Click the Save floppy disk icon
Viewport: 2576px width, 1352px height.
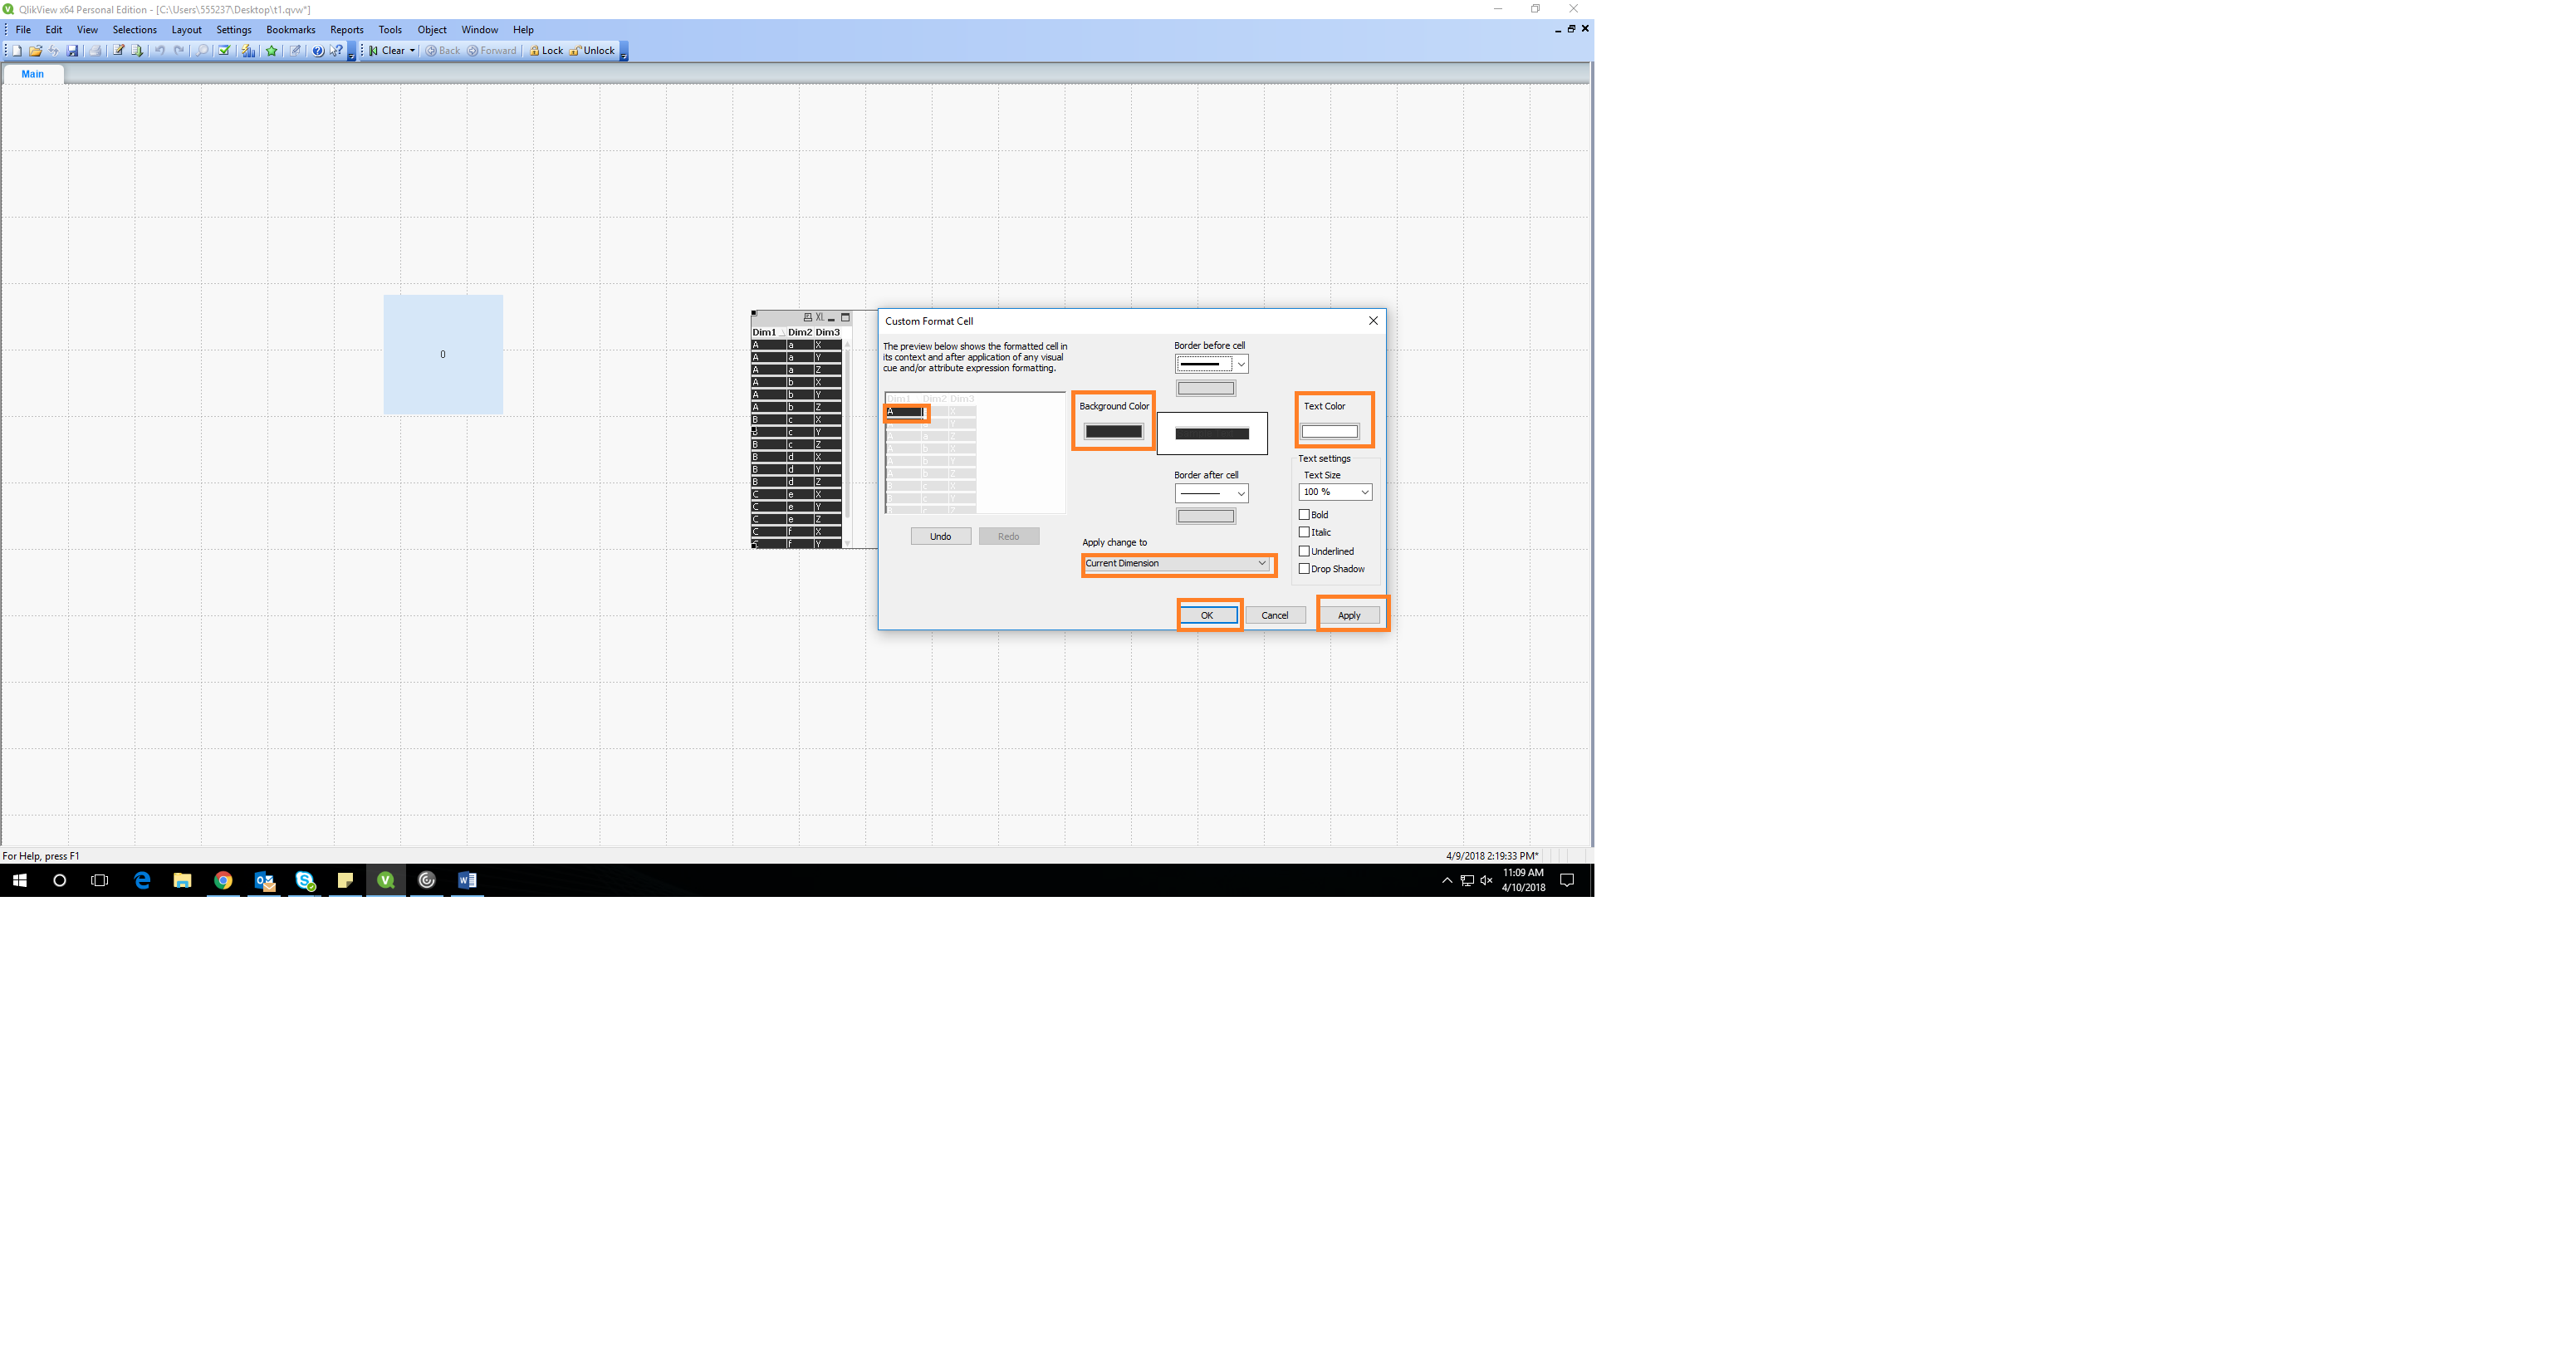click(72, 50)
